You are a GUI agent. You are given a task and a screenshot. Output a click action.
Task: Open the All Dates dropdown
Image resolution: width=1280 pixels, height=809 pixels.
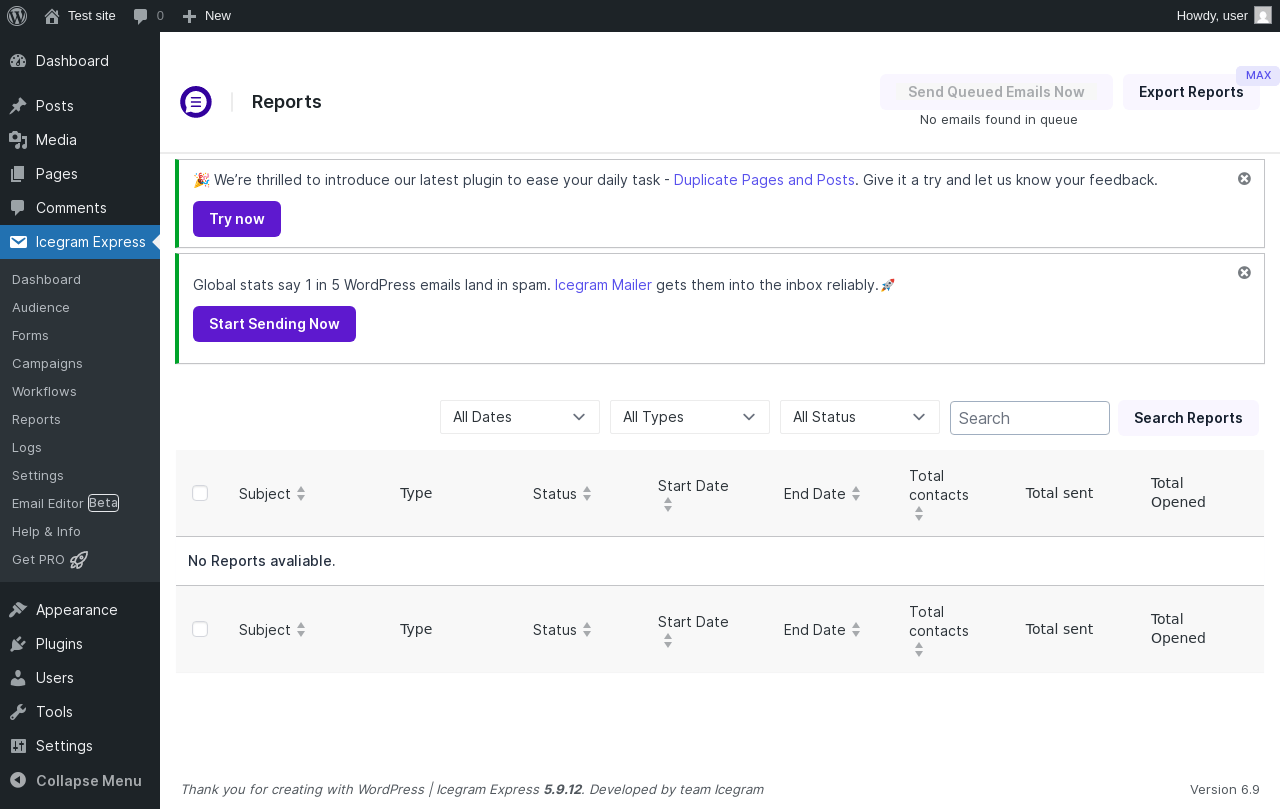[x=520, y=417]
